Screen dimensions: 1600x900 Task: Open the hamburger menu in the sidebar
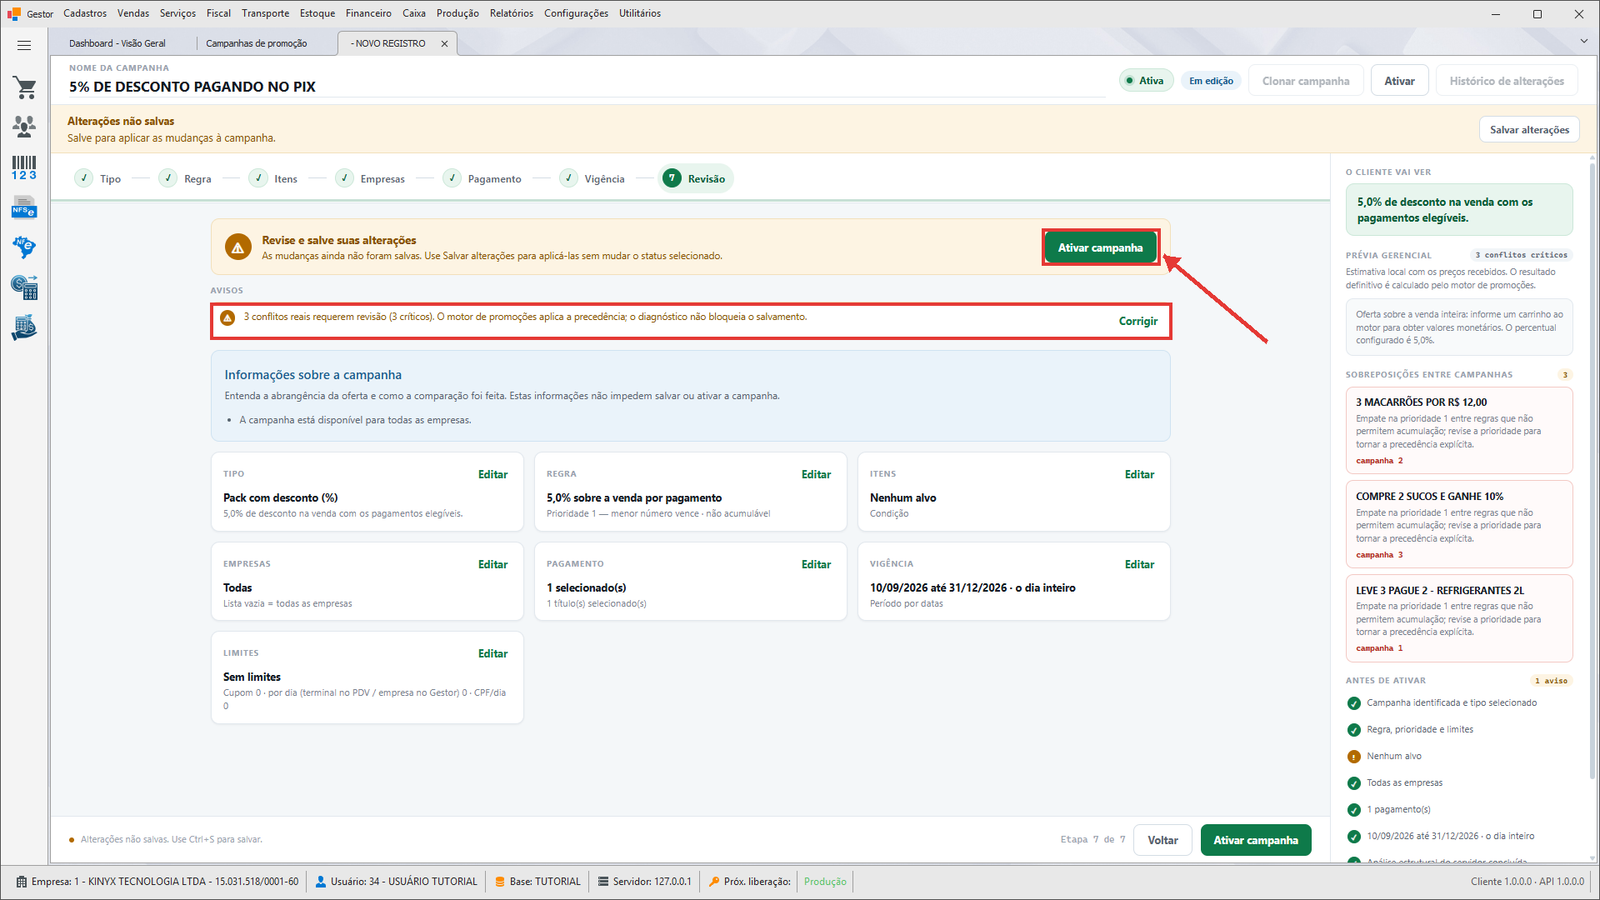(24, 45)
